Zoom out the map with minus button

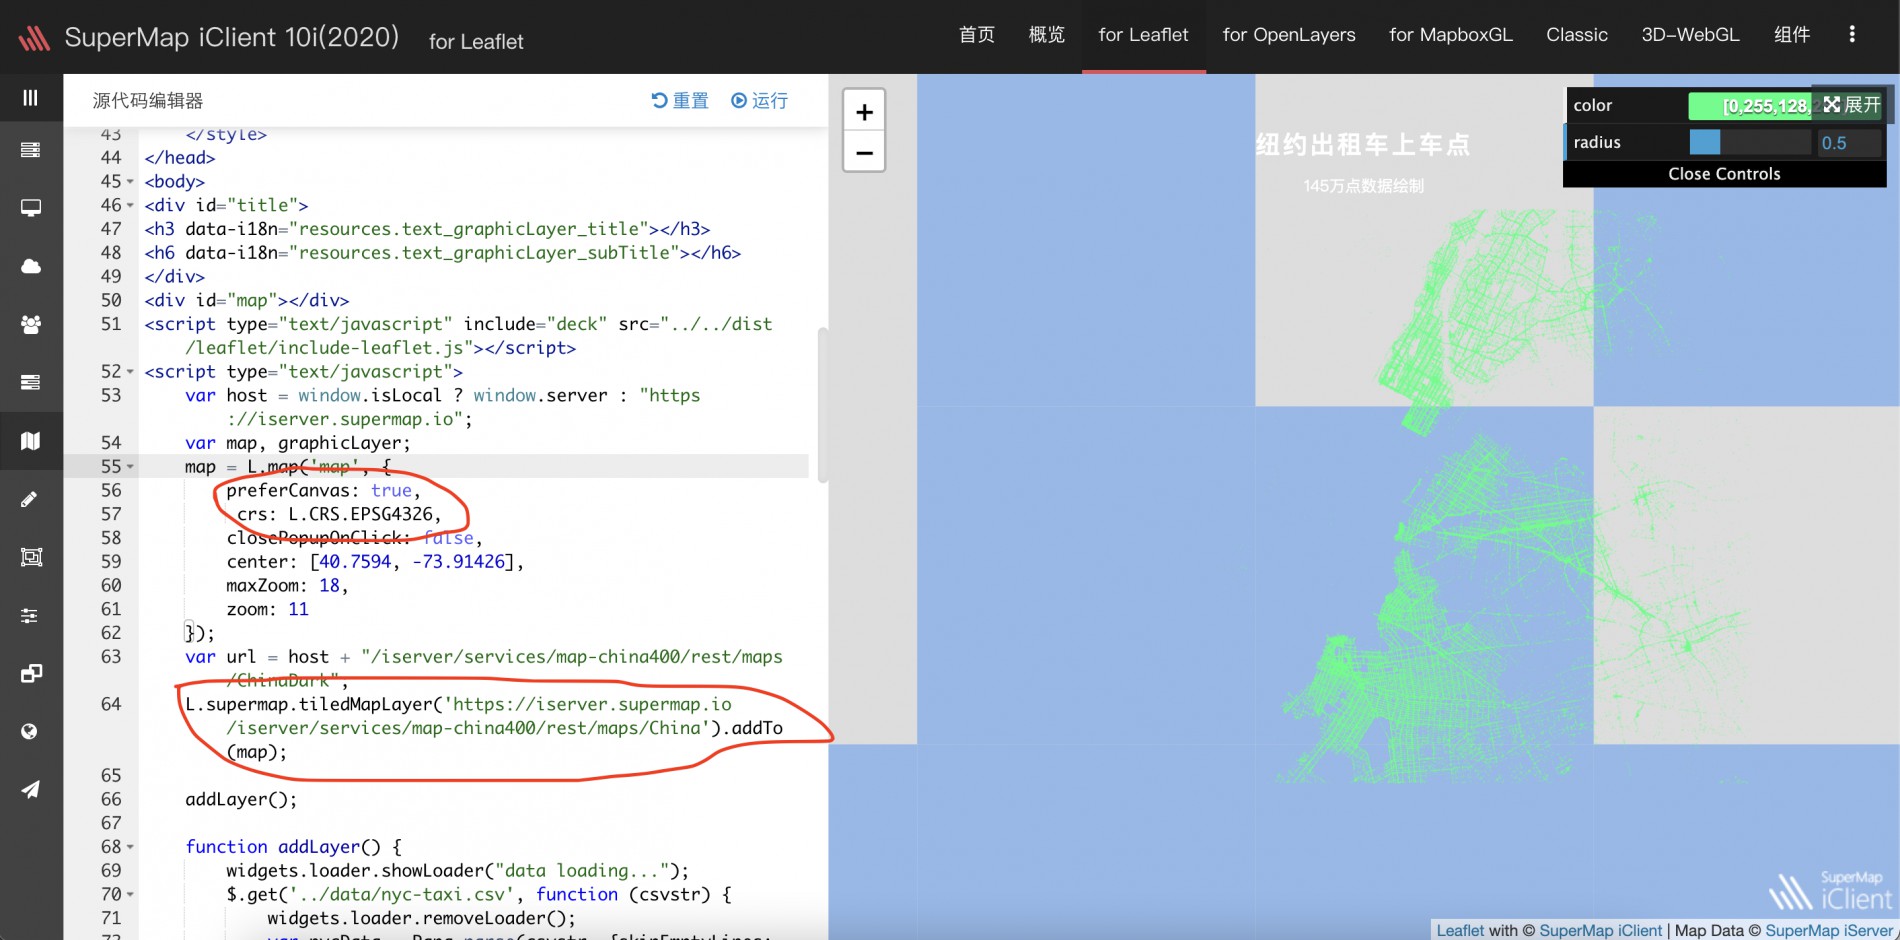[x=864, y=153]
